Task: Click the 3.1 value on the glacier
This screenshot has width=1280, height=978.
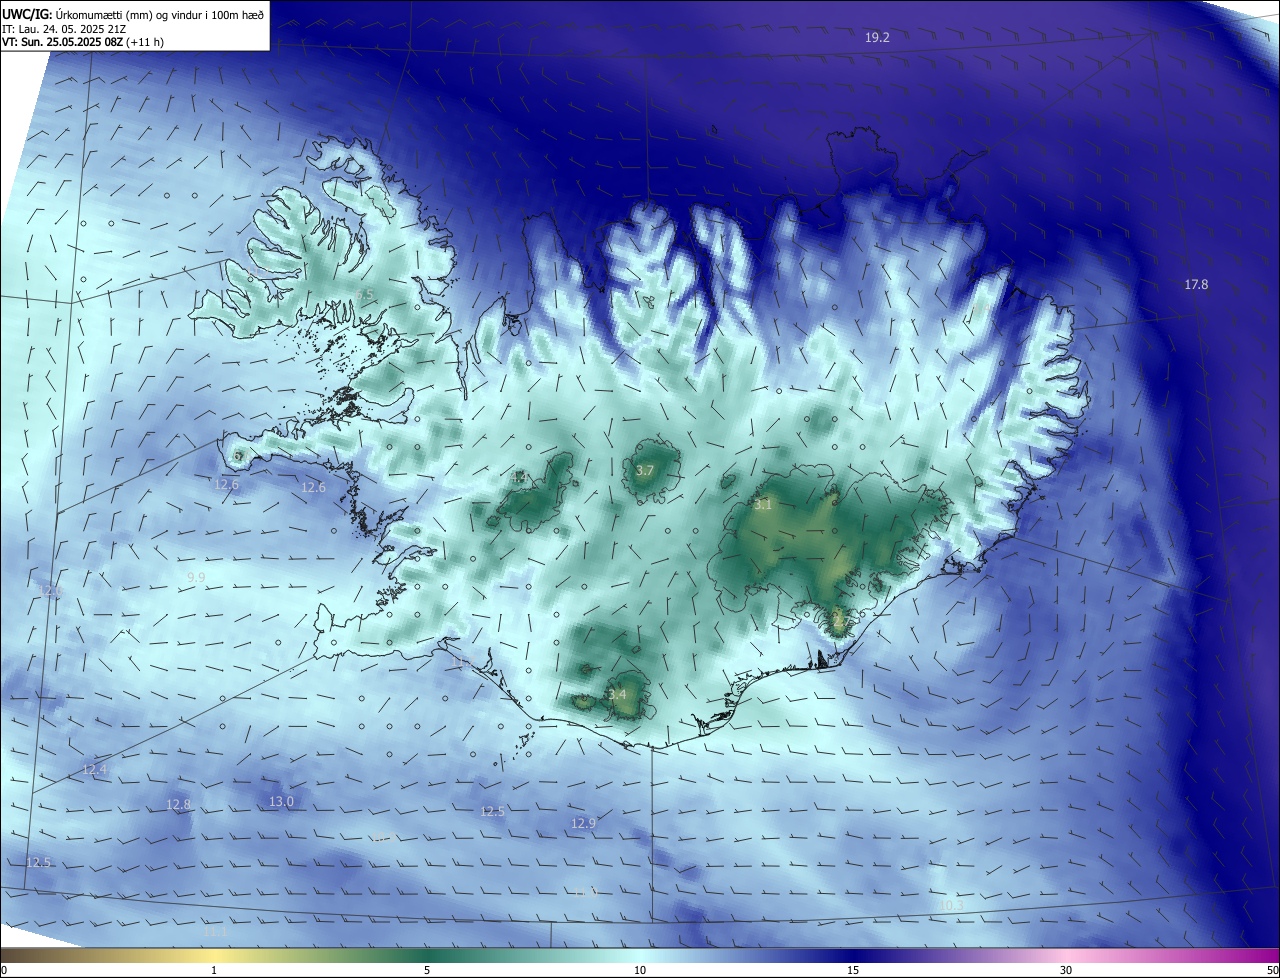Action: 763,505
